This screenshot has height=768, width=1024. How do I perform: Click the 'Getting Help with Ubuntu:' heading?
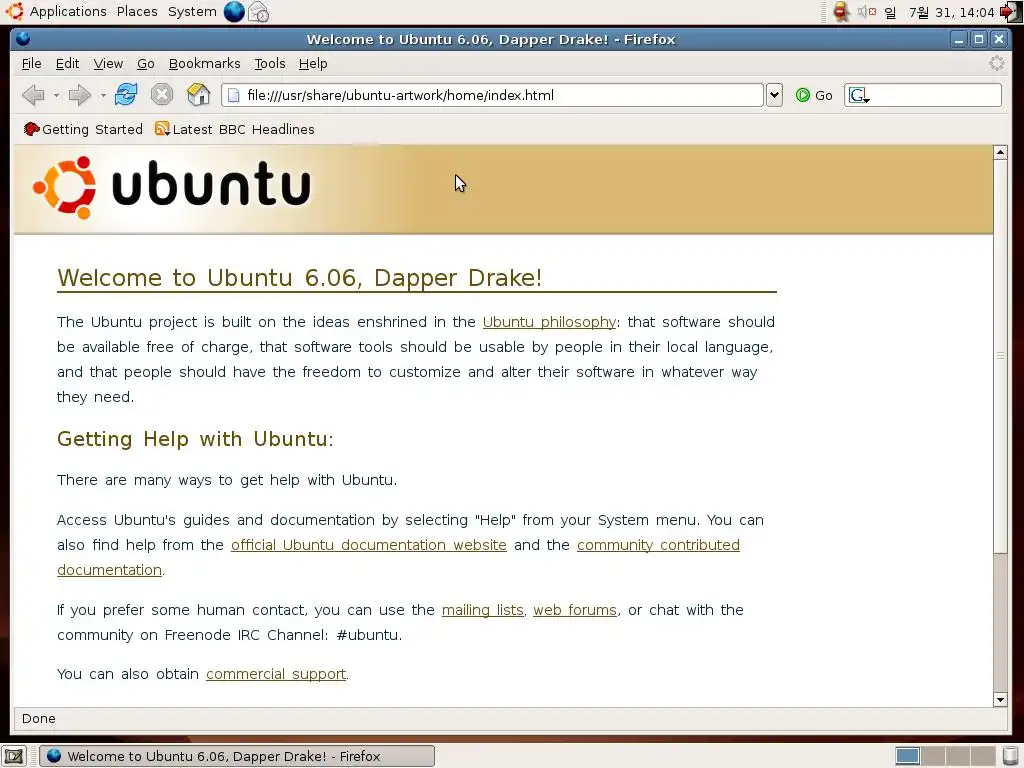point(195,439)
